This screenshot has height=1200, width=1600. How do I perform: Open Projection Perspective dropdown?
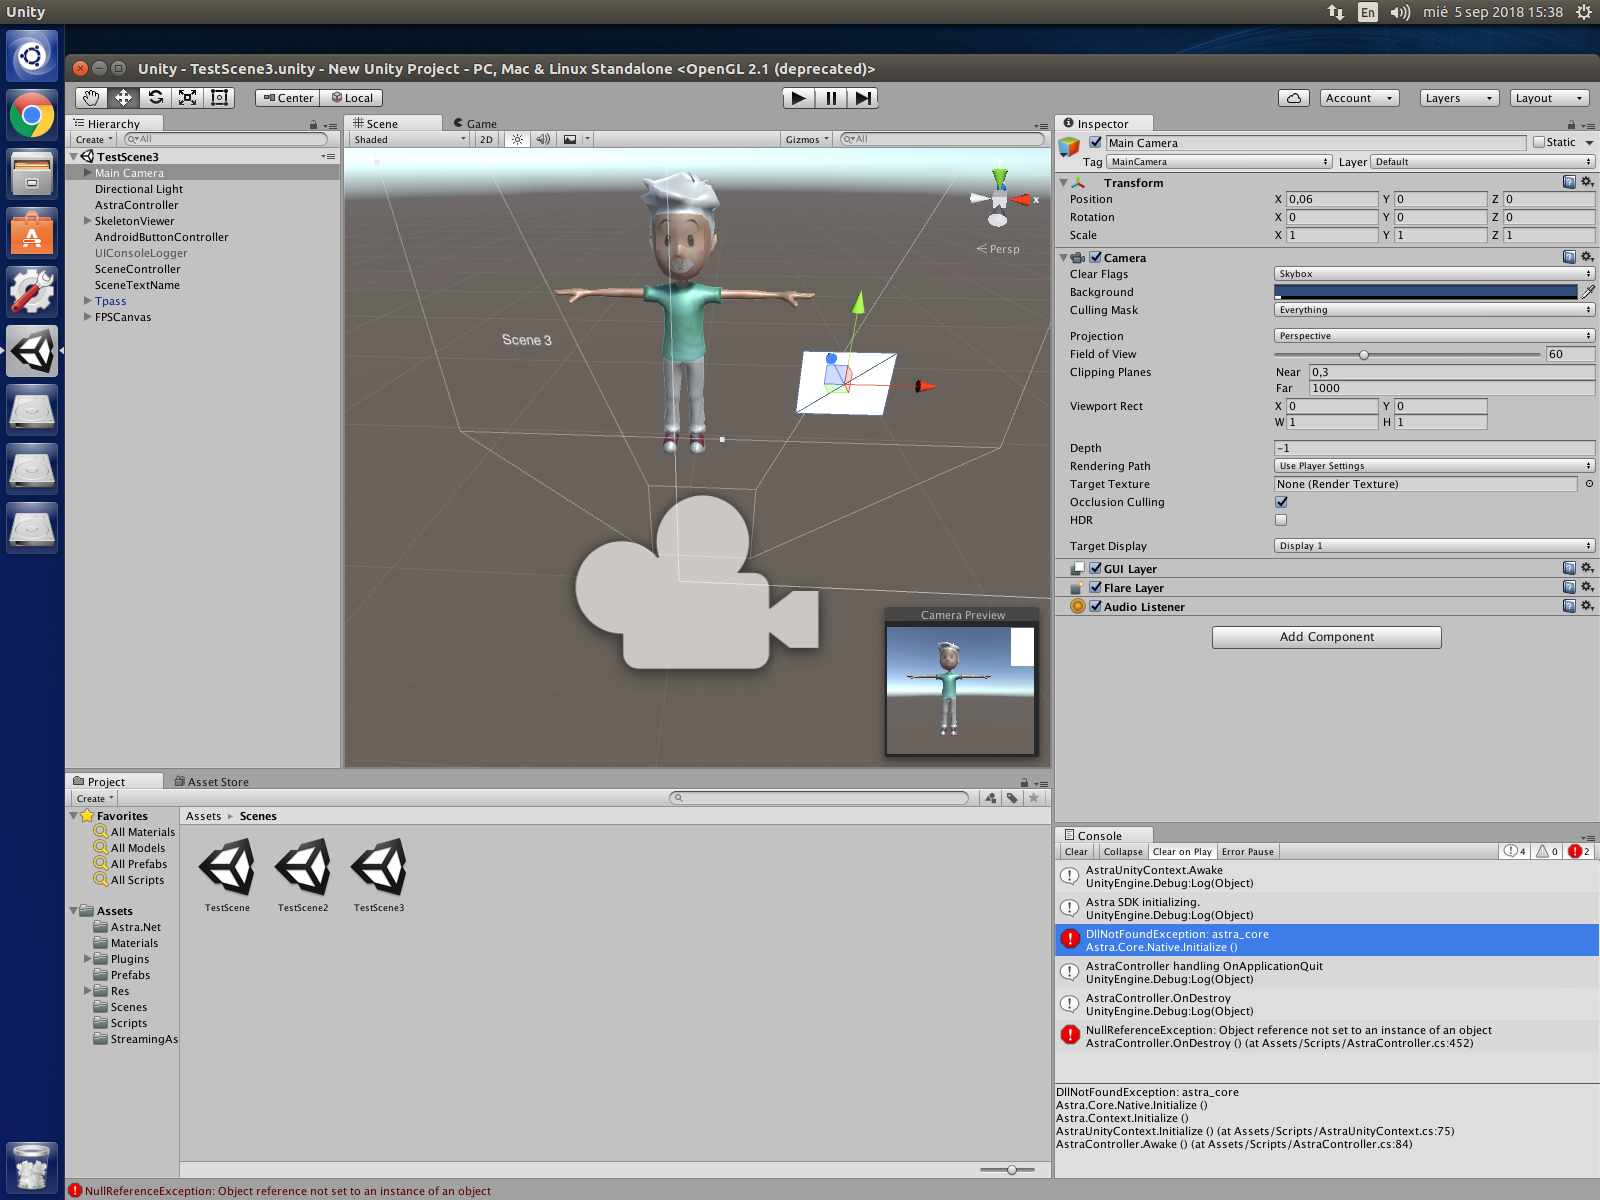pyautogui.click(x=1434, y=336)
